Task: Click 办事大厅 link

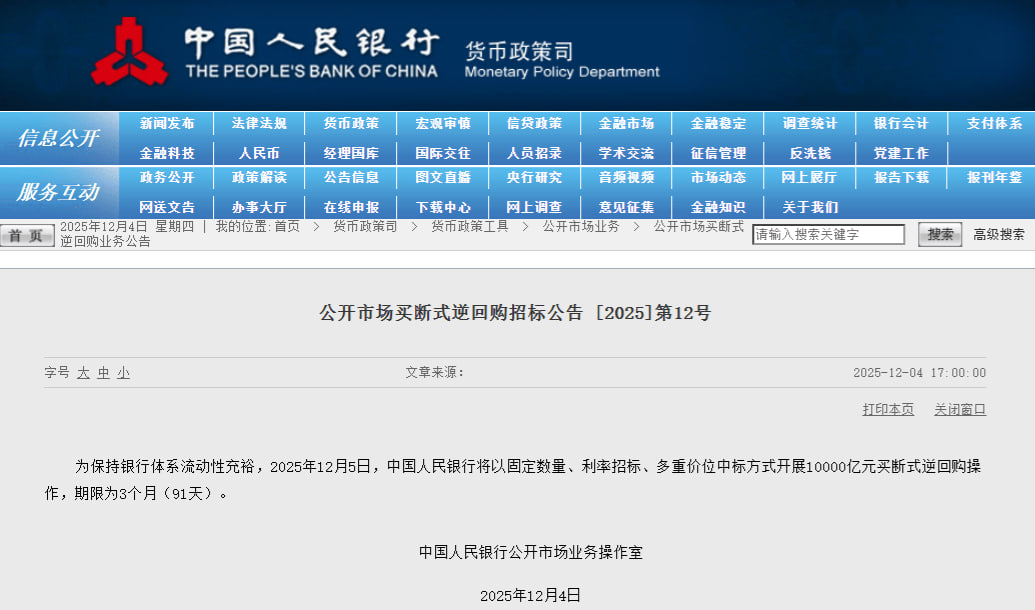Action: pos(259,207)
